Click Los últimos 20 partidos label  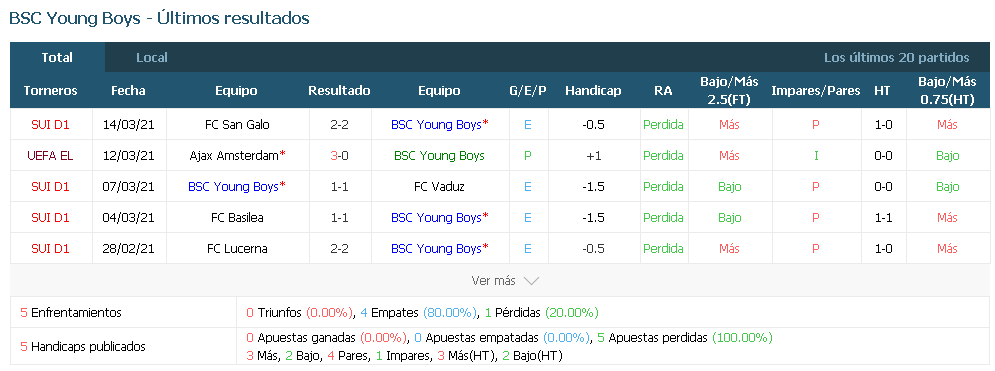tap(897, 58)
